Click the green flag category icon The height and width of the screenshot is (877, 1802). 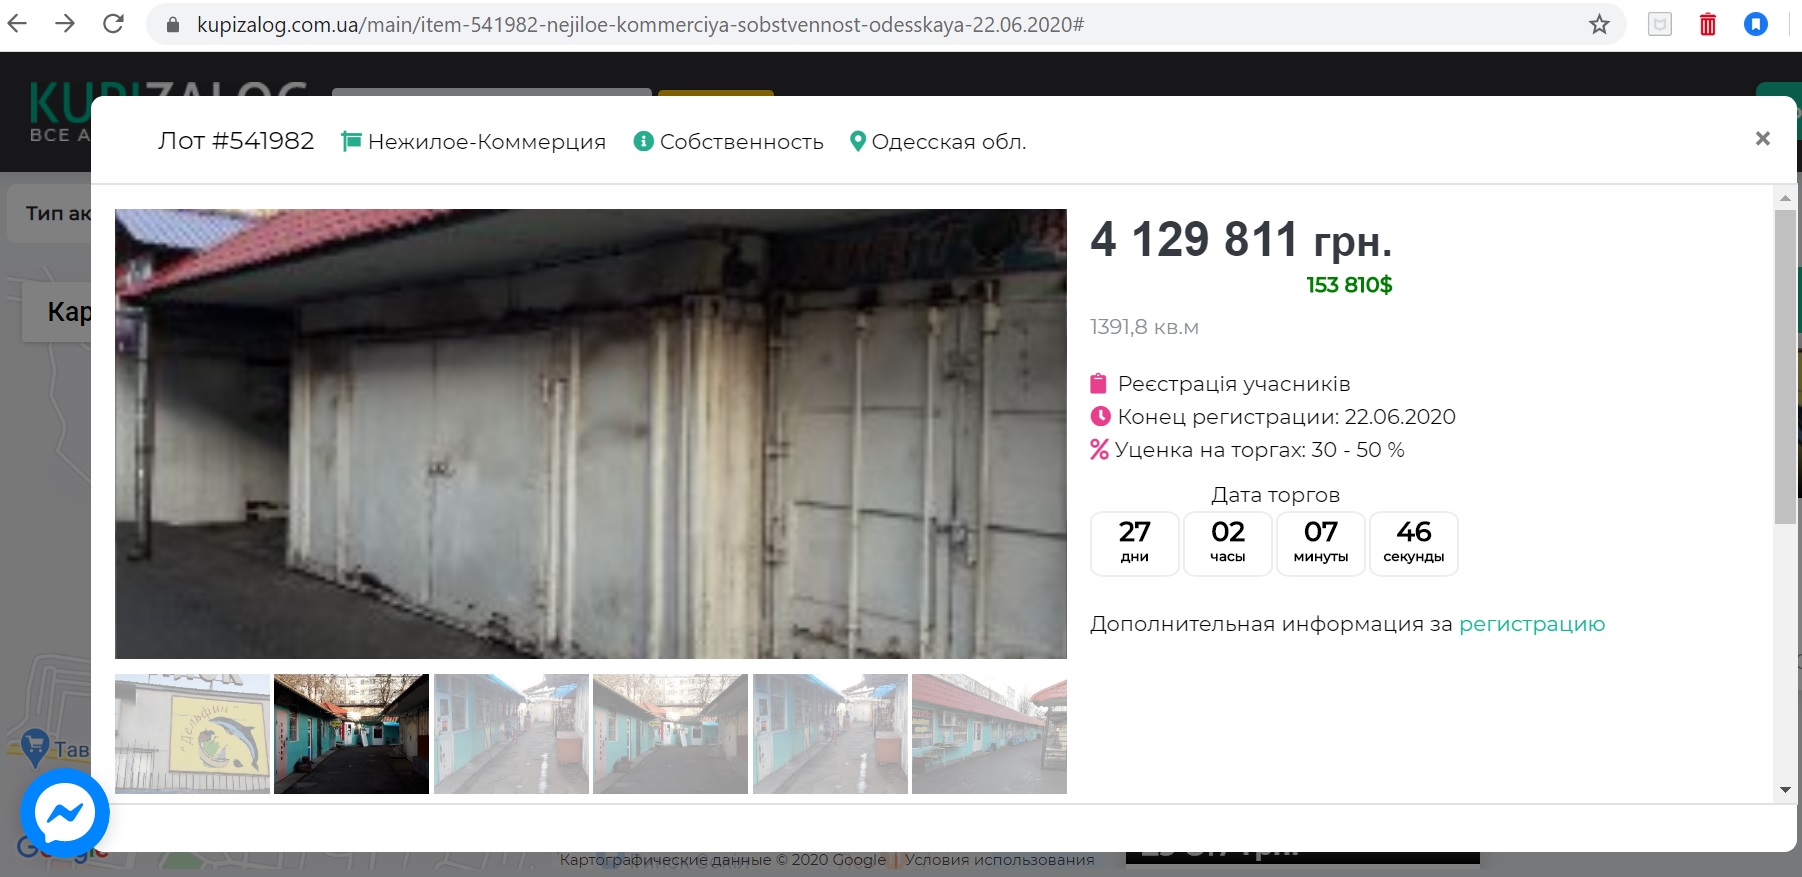351,142
